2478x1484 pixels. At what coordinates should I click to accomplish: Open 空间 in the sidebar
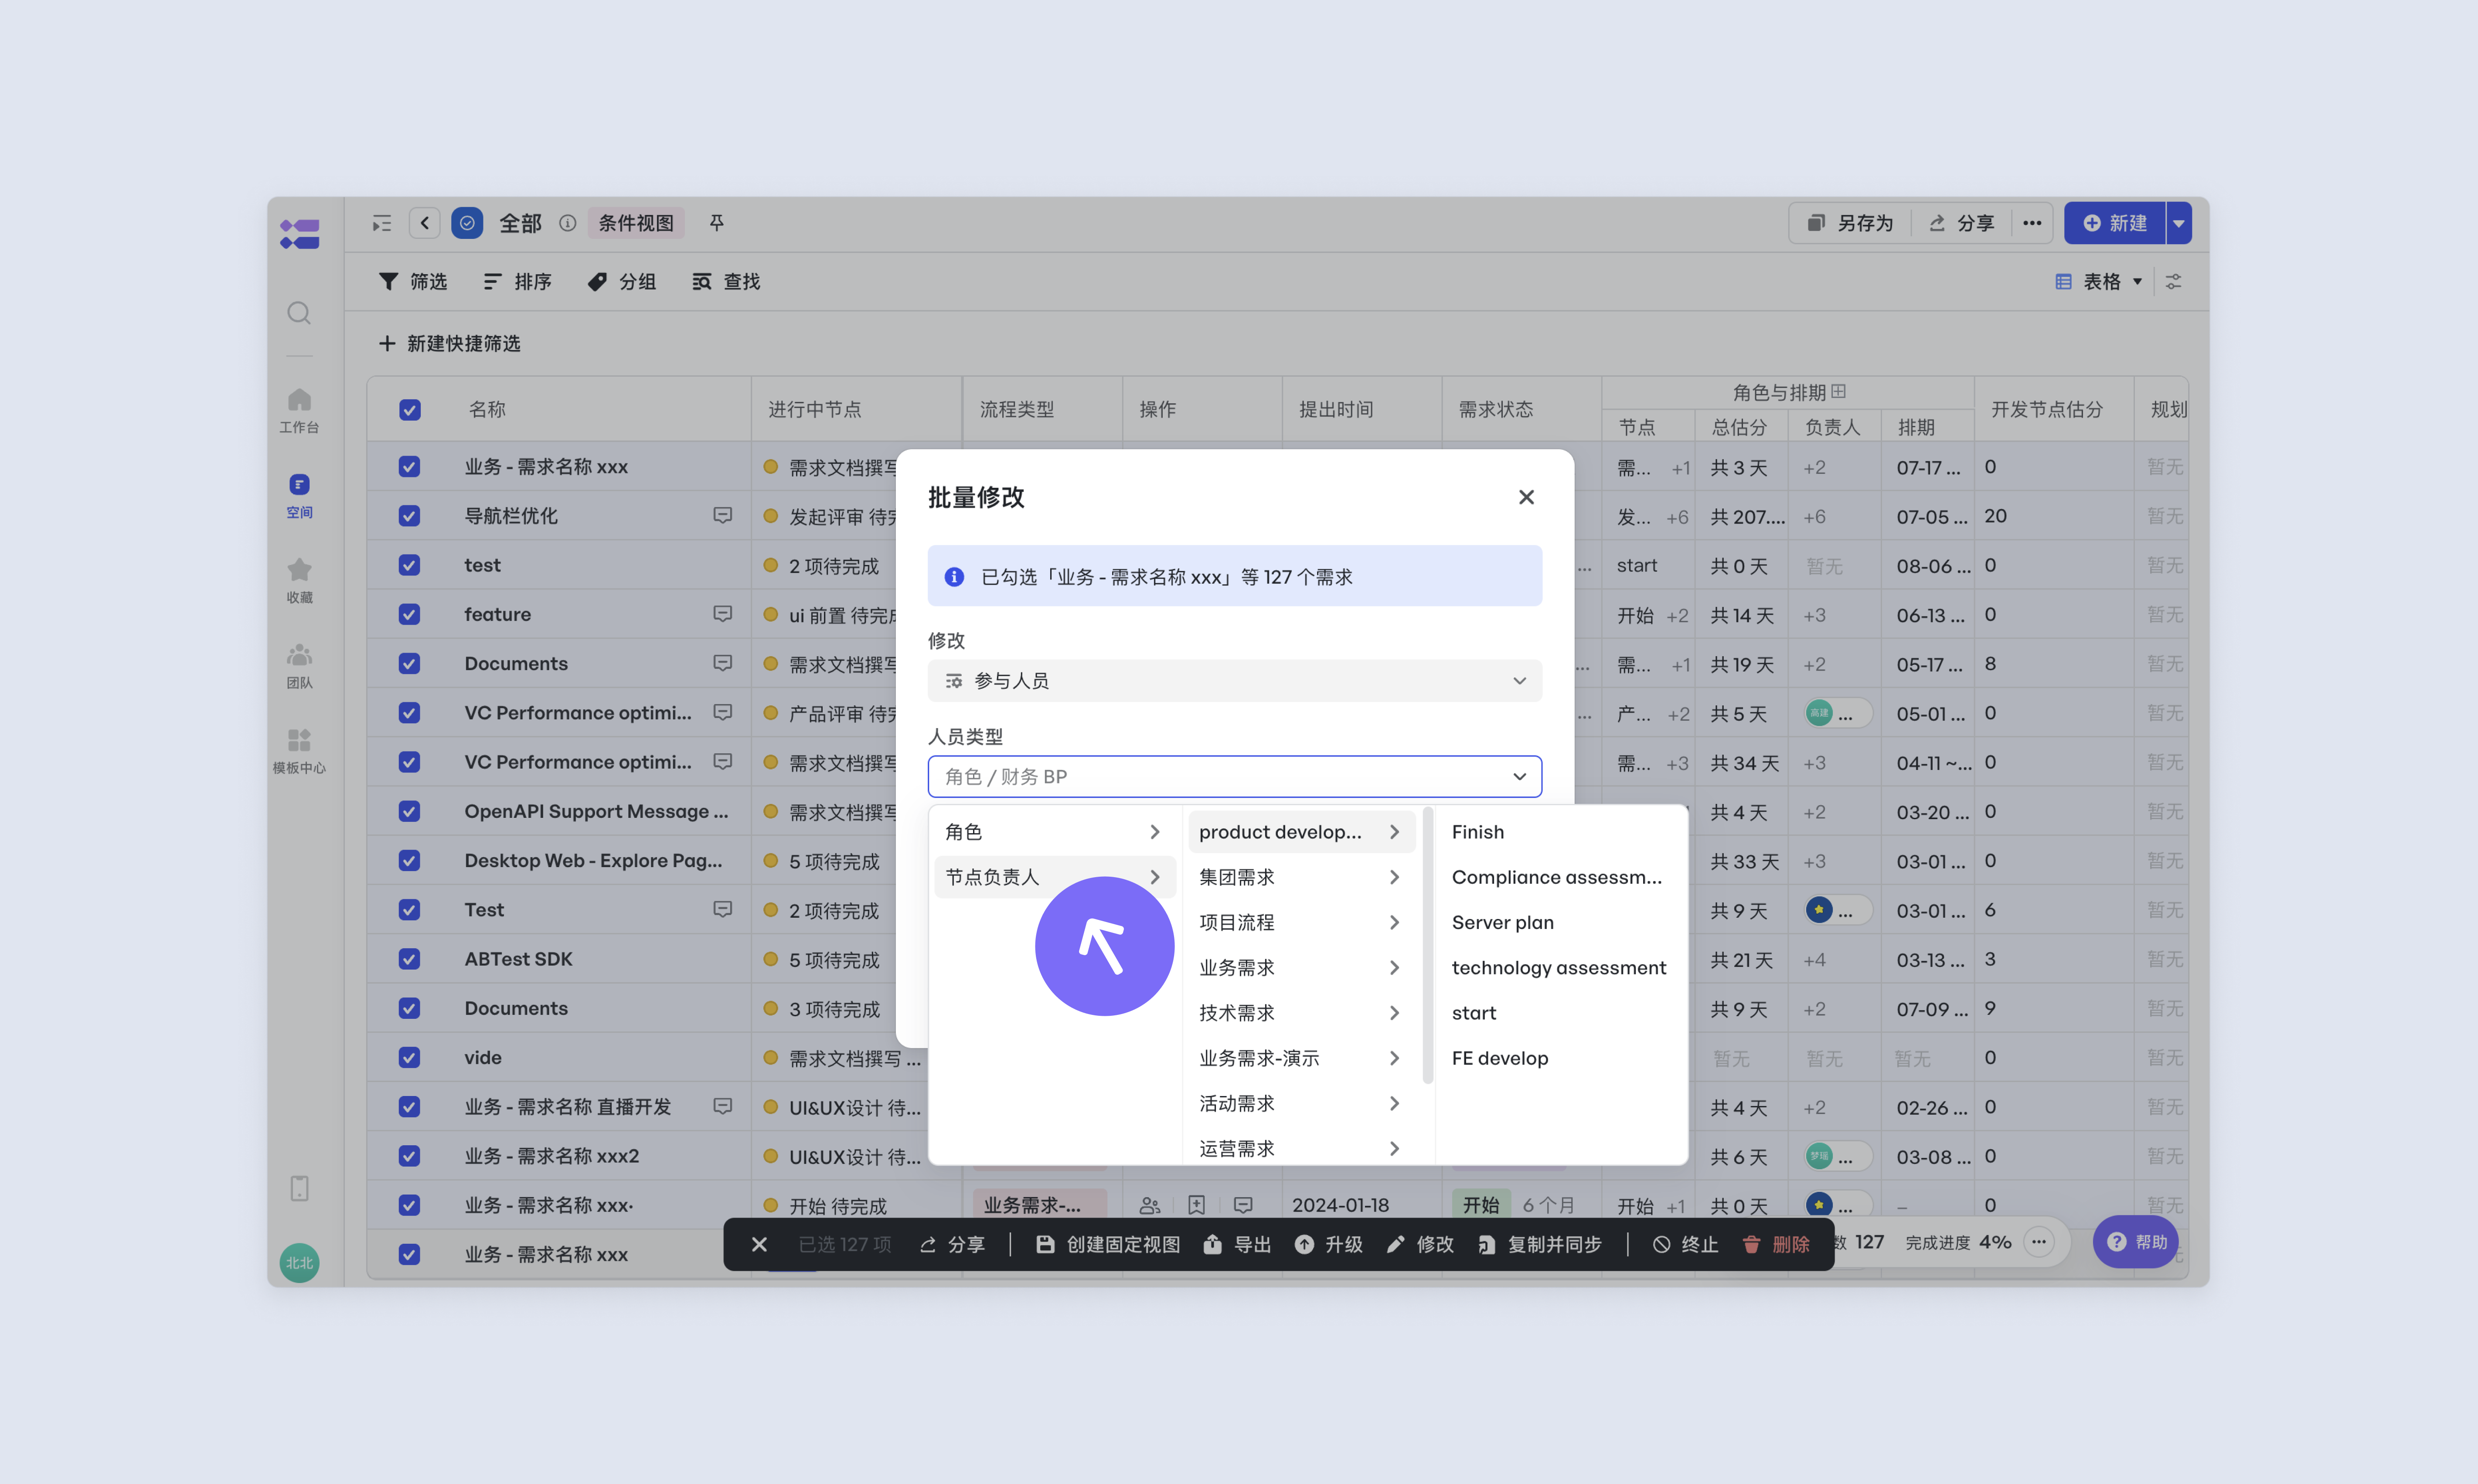(x=299, y=496)
